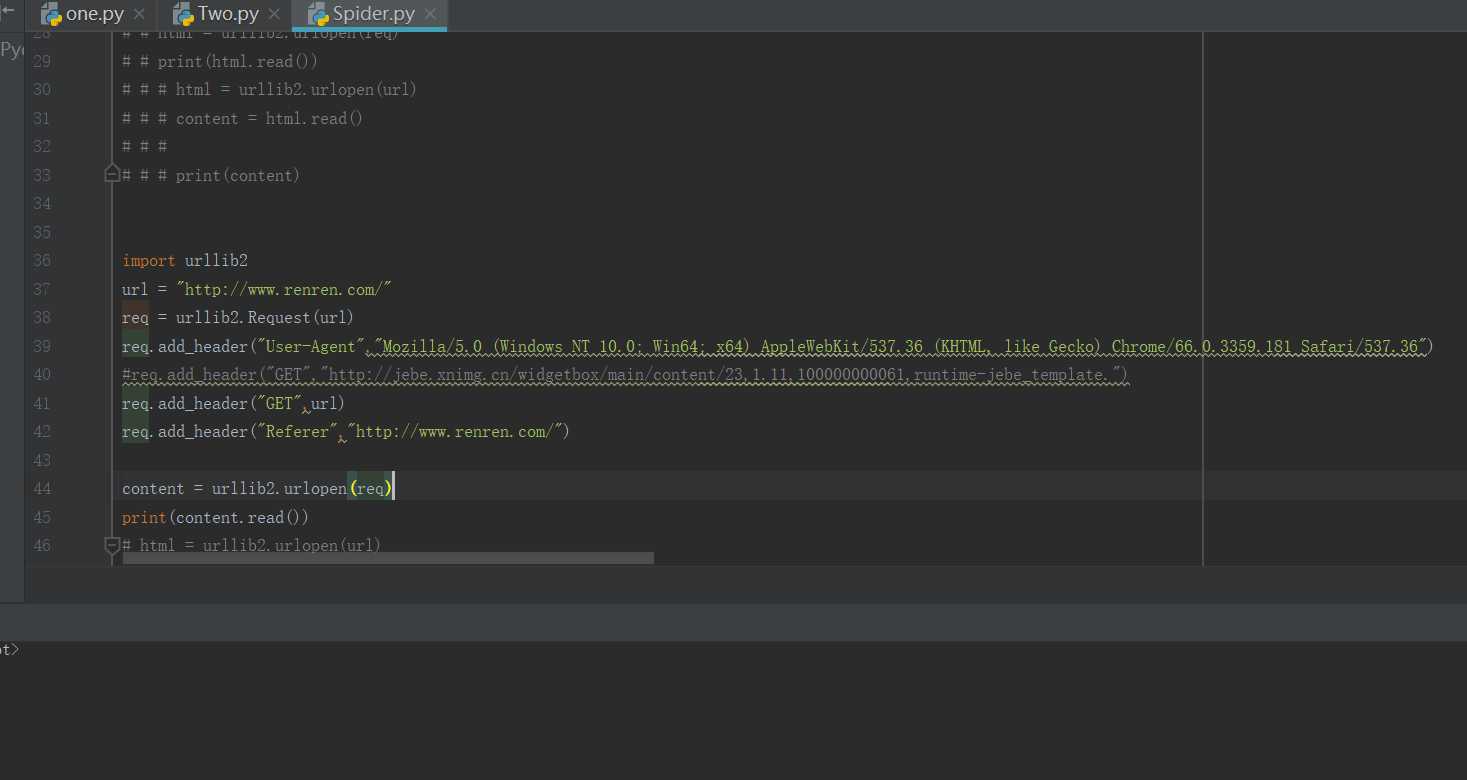
Task: Click '# # # html = urllib2.urlopen(url)' on line 30
Action: [x=269, y=90]
